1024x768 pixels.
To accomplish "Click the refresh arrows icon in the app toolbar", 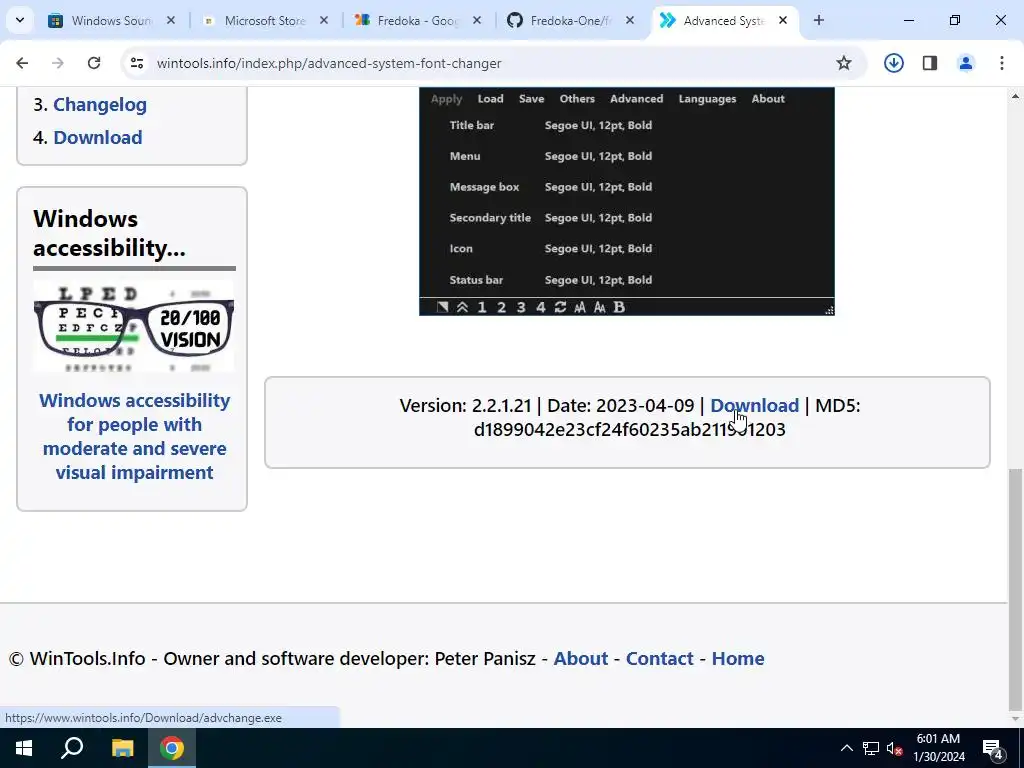I will click(560, 307).
